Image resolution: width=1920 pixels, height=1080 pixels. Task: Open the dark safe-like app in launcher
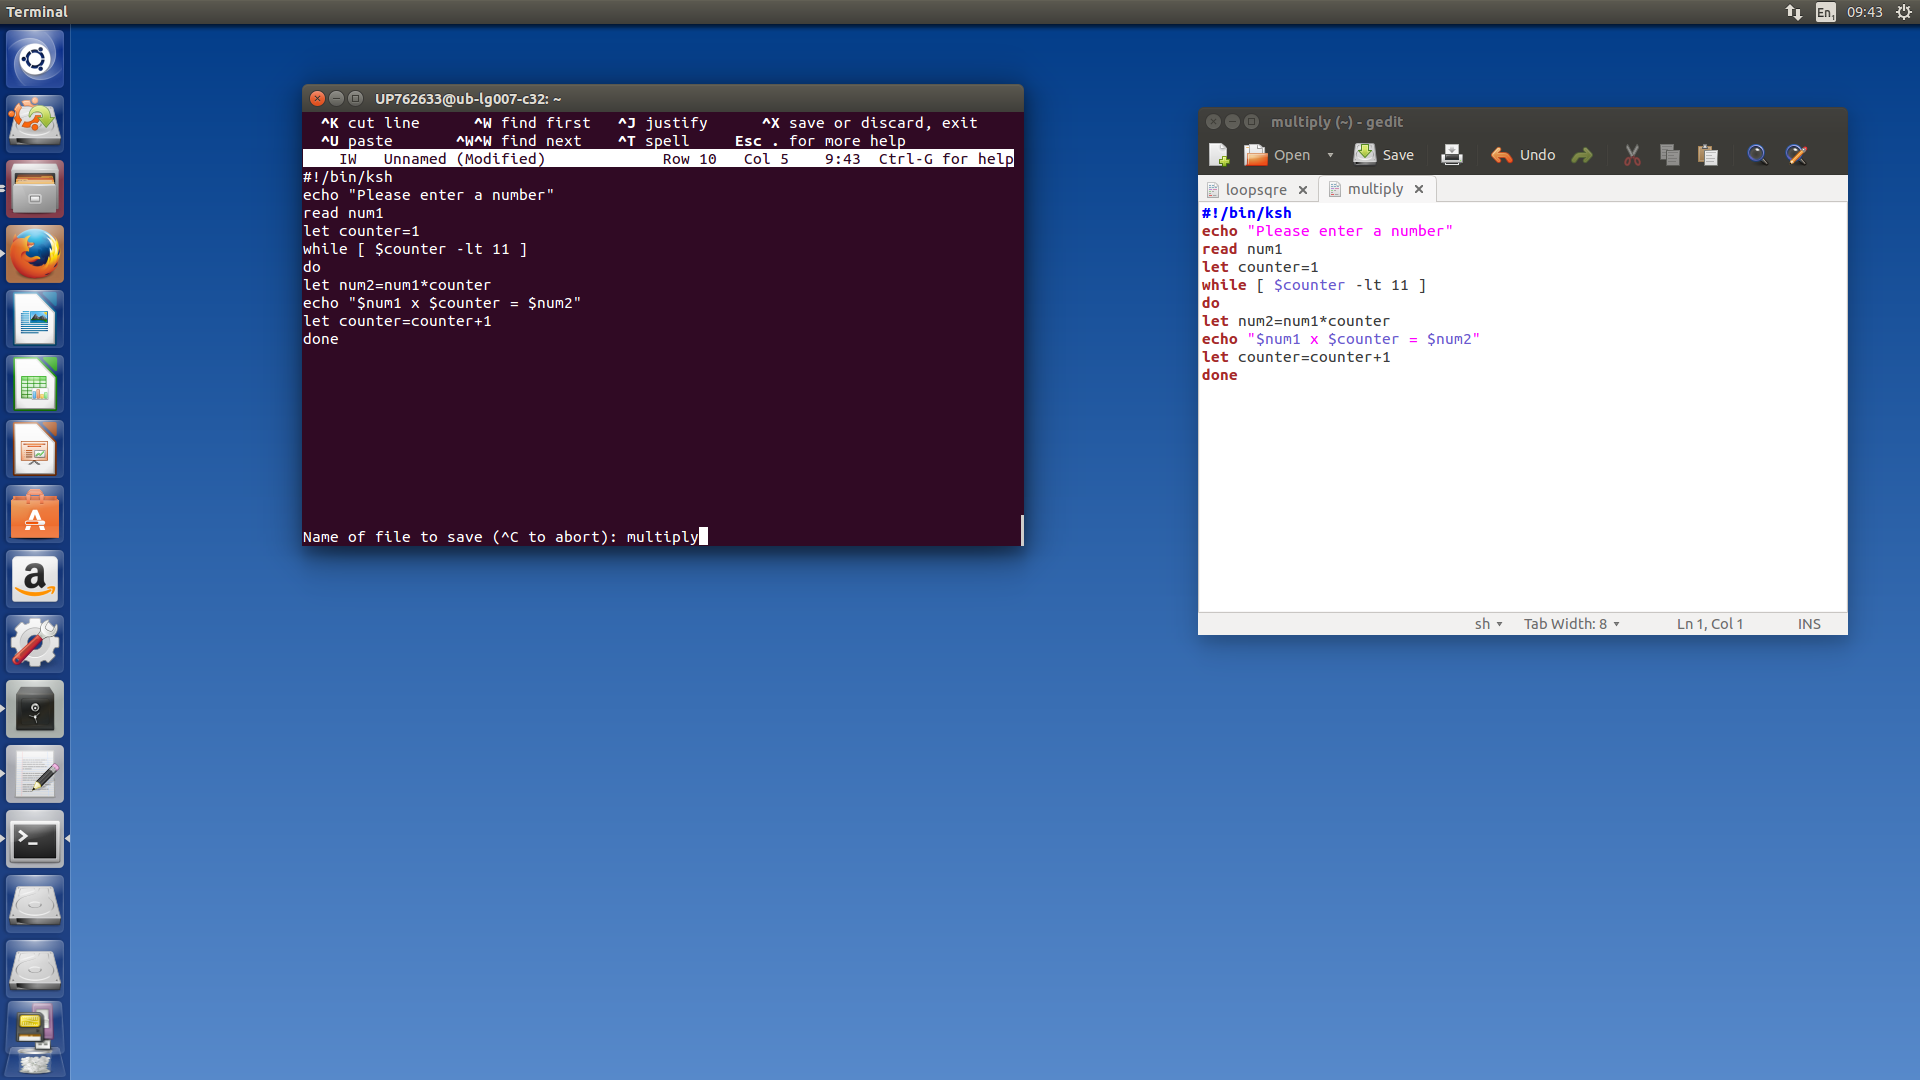(x=35, y=709)
